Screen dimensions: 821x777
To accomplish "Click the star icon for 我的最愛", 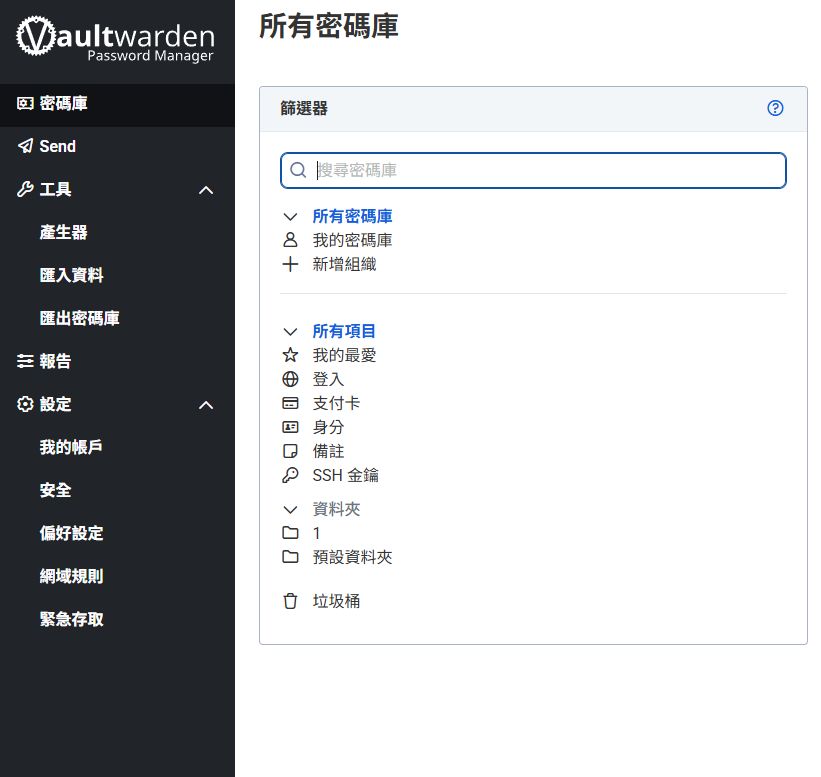I will tap(291, 355).
